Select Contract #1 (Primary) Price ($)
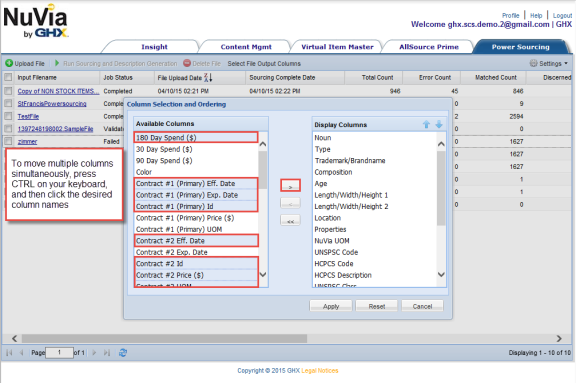Viewport: 576px width, 383px height. click(x=196, y=218)
